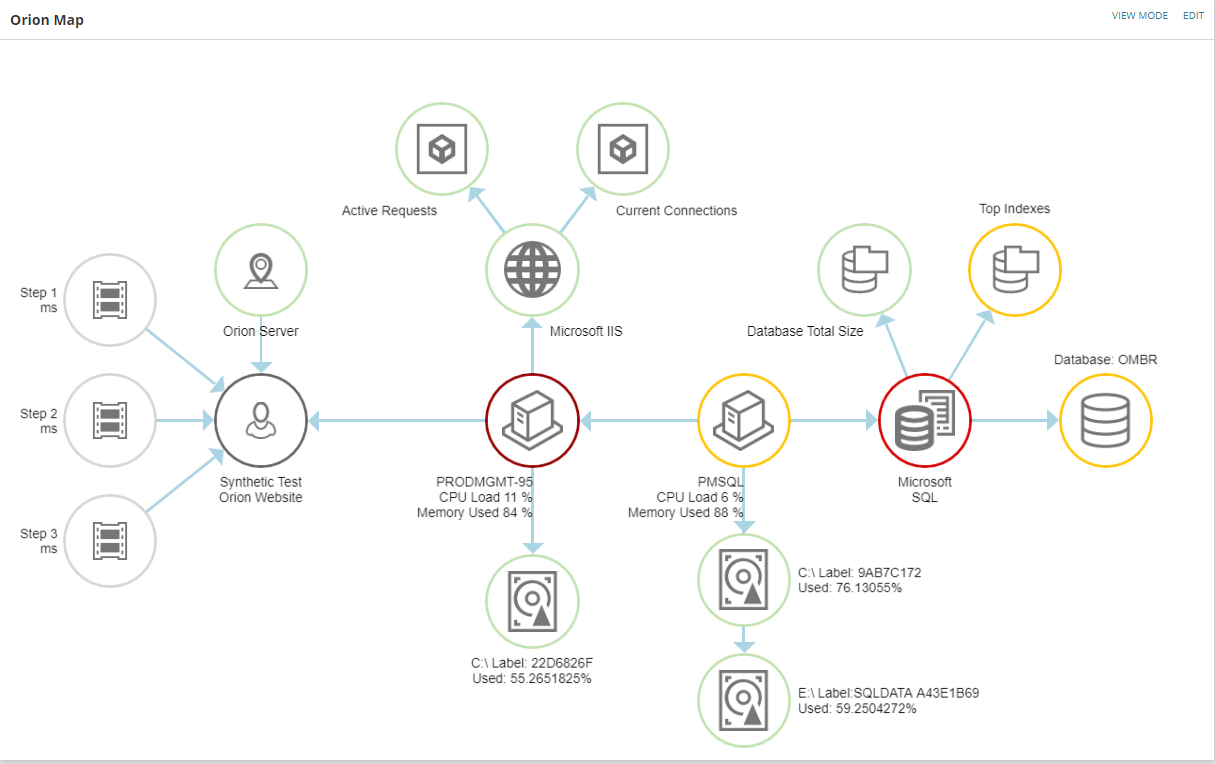Click the 'Active Requests' label
This screenshot has height=764, width=1216.
click(x=389, y=211)
